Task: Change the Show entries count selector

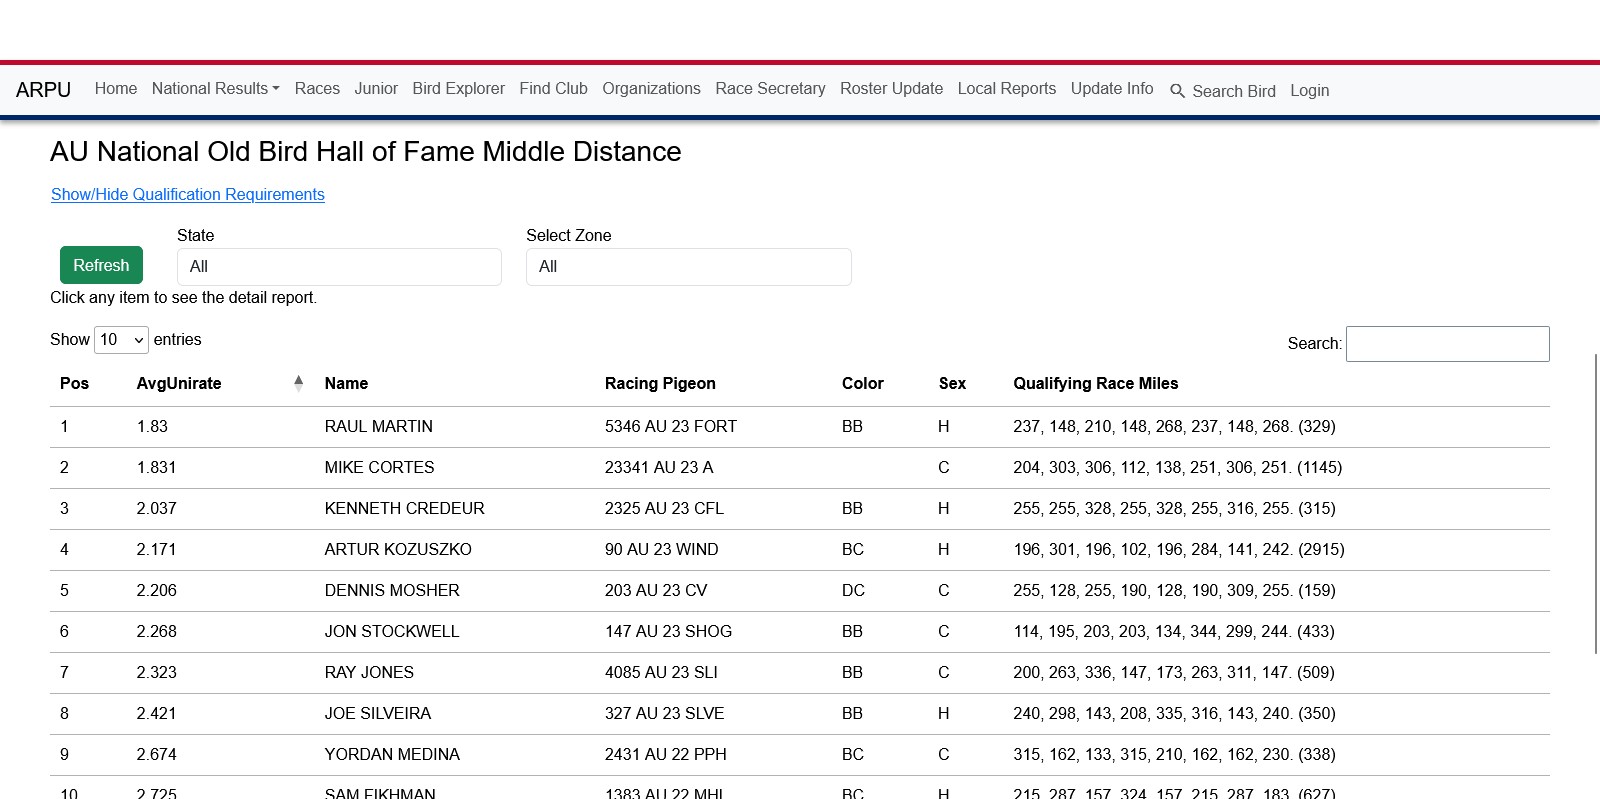Action: [121, 340]
